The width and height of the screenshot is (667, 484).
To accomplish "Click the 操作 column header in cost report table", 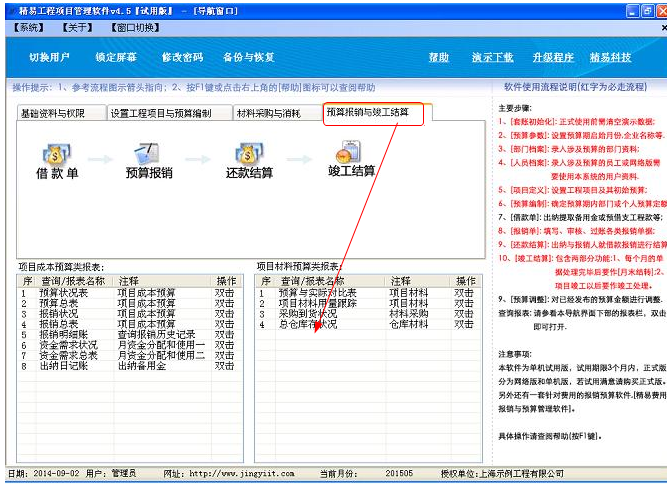I will pyautogui.click(x=226, y=281).
